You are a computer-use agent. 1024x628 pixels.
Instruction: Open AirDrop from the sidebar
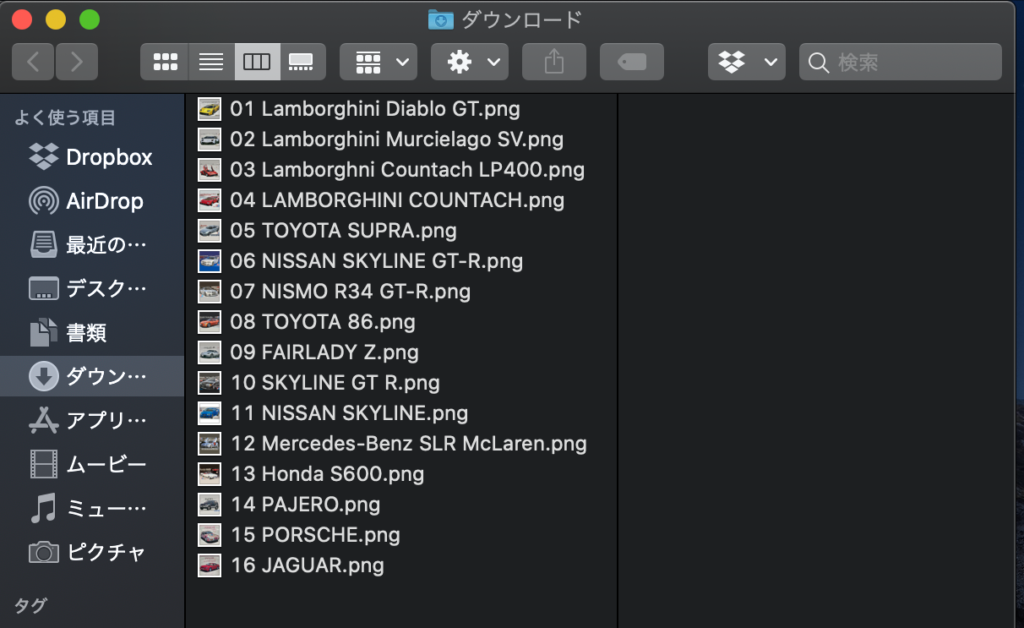(x=104, y=201)
